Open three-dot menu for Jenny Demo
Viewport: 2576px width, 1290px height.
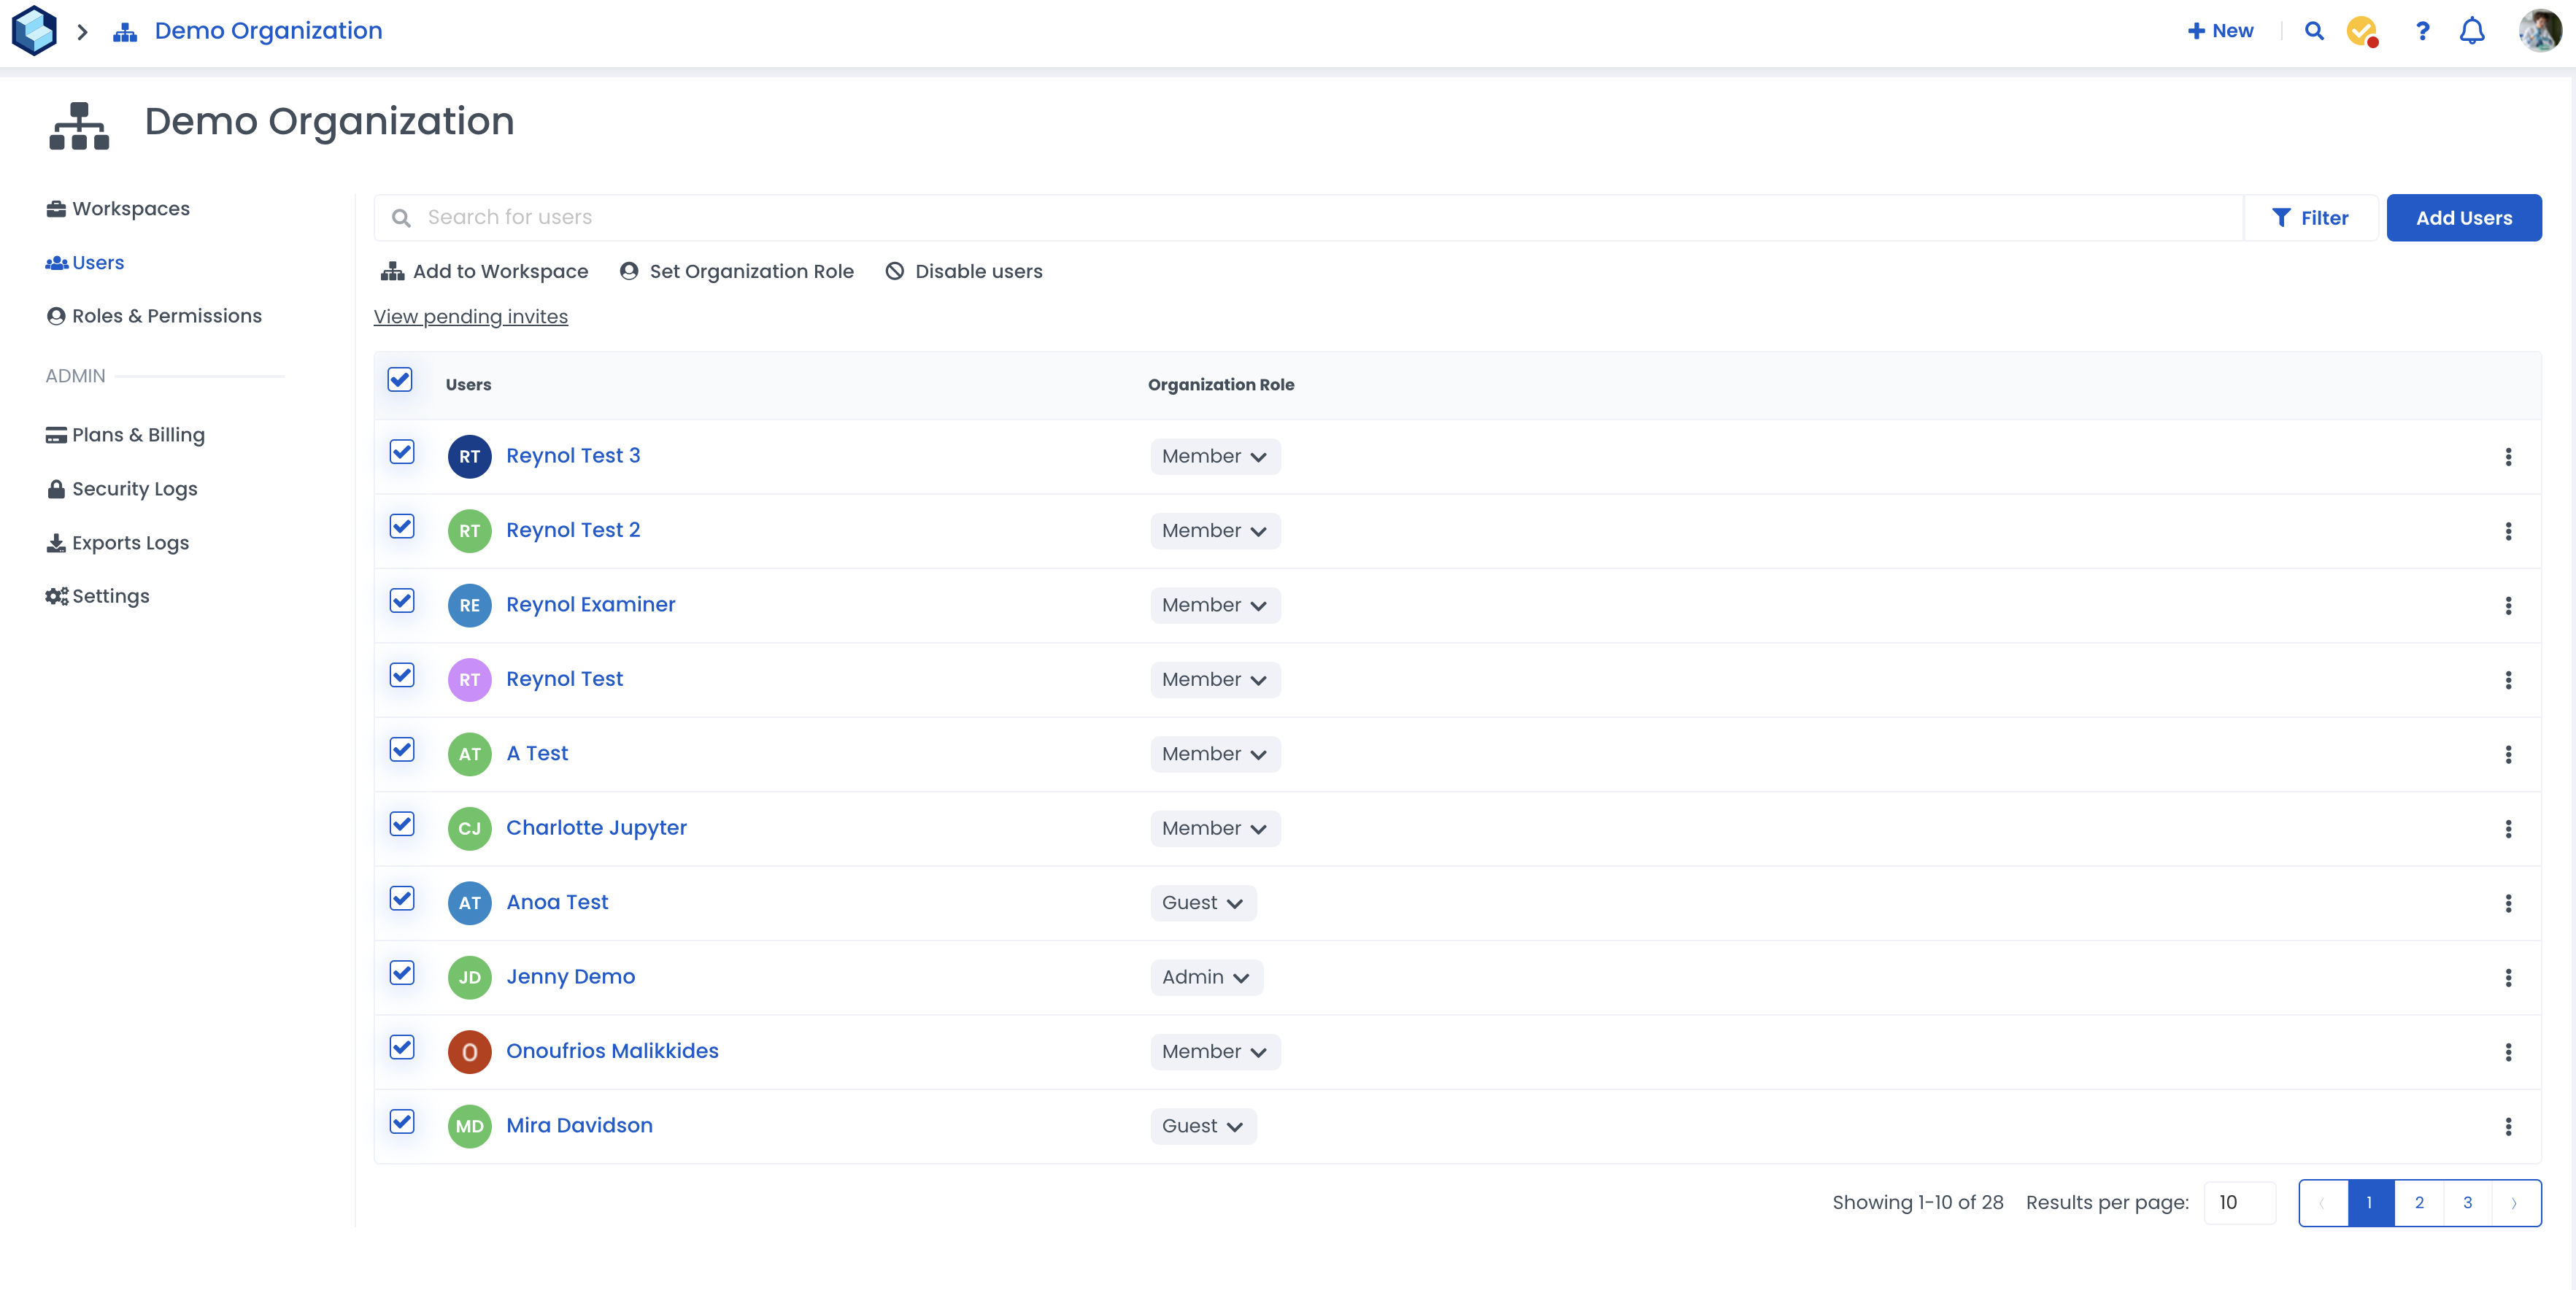[2507, 977]
